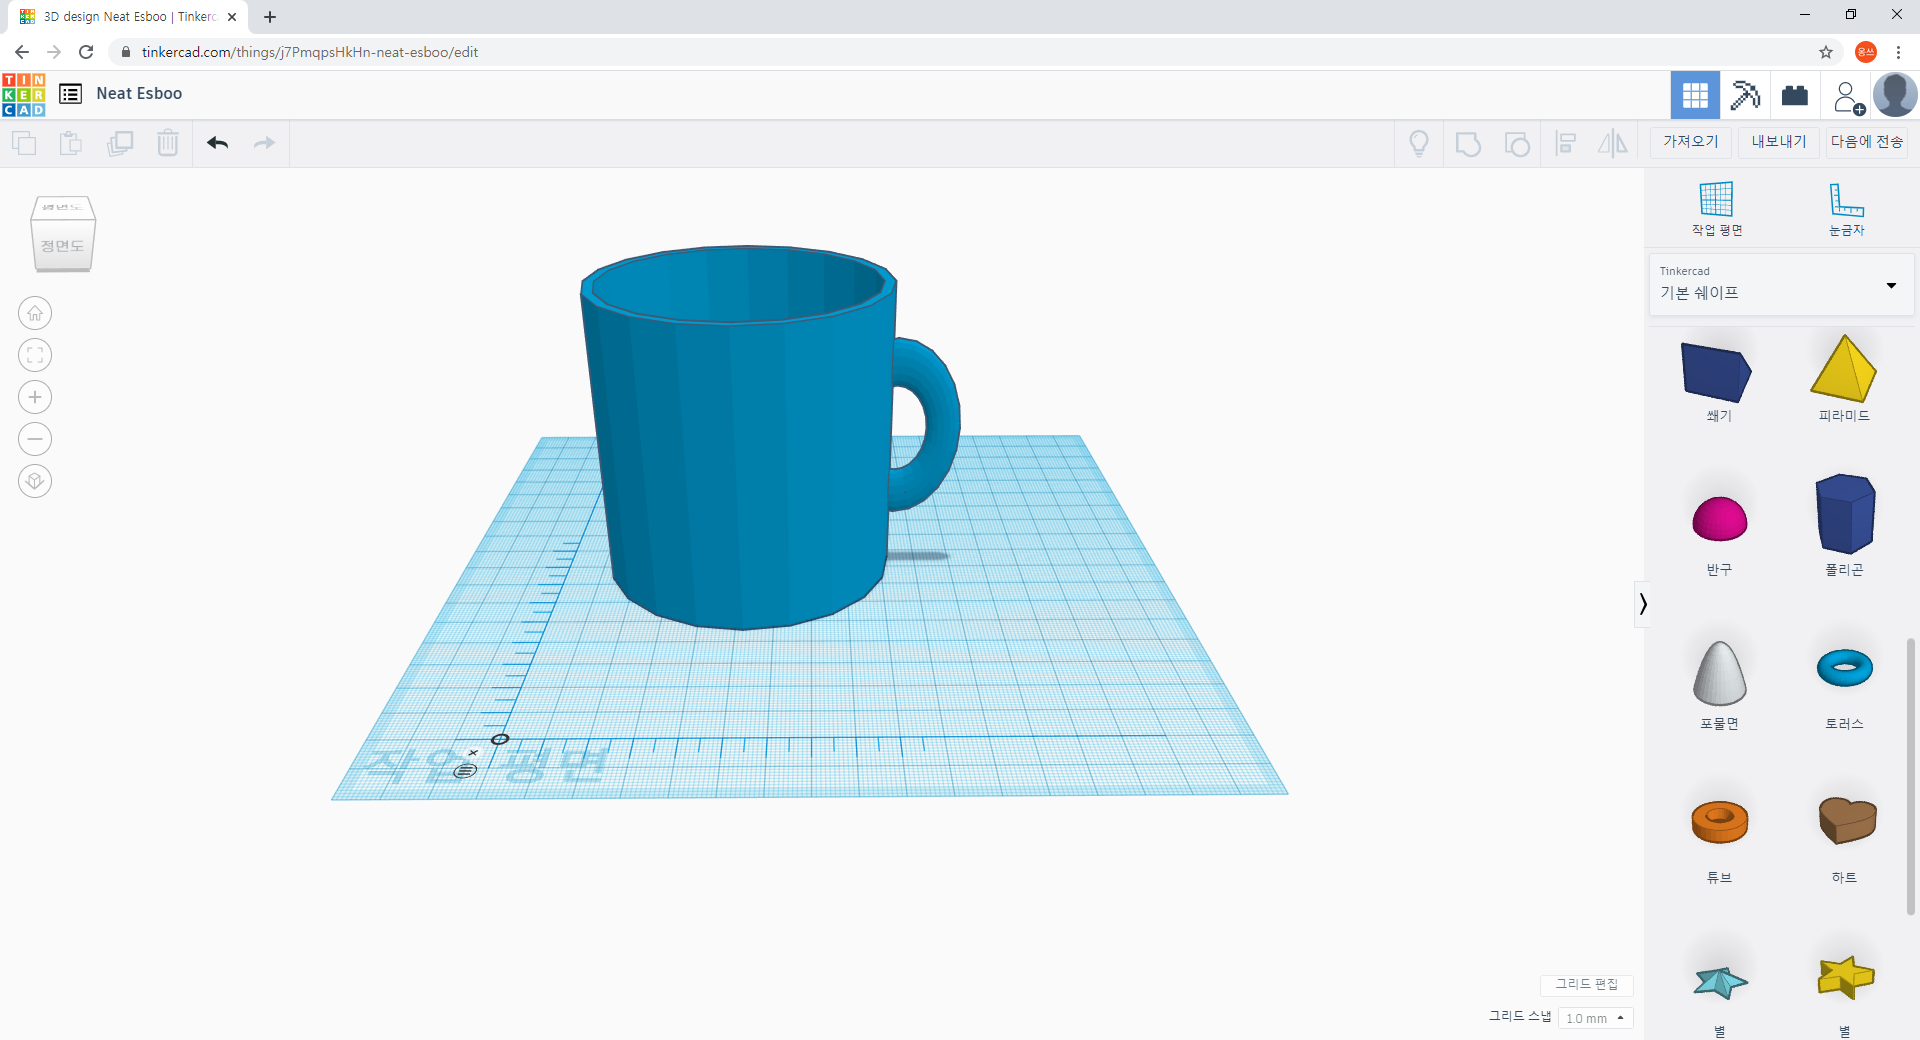Close the Neat Esboo browser tab
Viewport: 1920px width, 1040px height.
click(232, 17)
